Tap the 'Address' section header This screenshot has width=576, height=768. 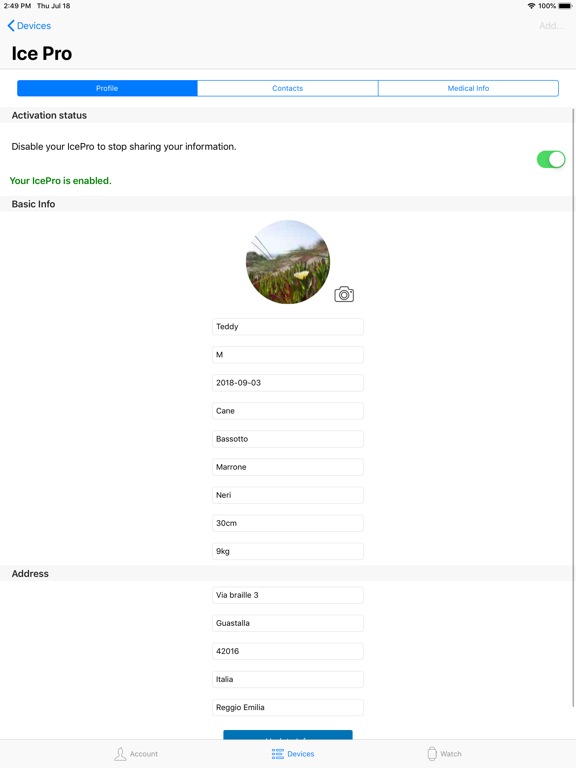30,574
